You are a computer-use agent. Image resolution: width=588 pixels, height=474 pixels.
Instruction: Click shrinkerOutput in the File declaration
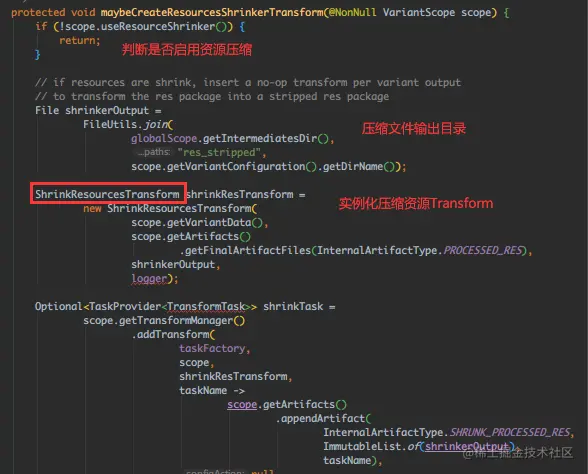[107, 110]
